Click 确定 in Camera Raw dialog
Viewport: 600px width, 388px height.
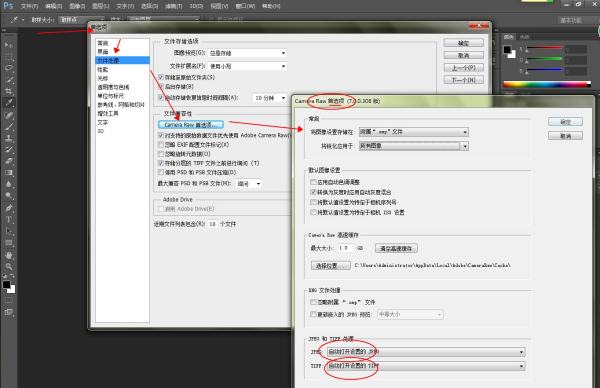click(x=566, y=122)
